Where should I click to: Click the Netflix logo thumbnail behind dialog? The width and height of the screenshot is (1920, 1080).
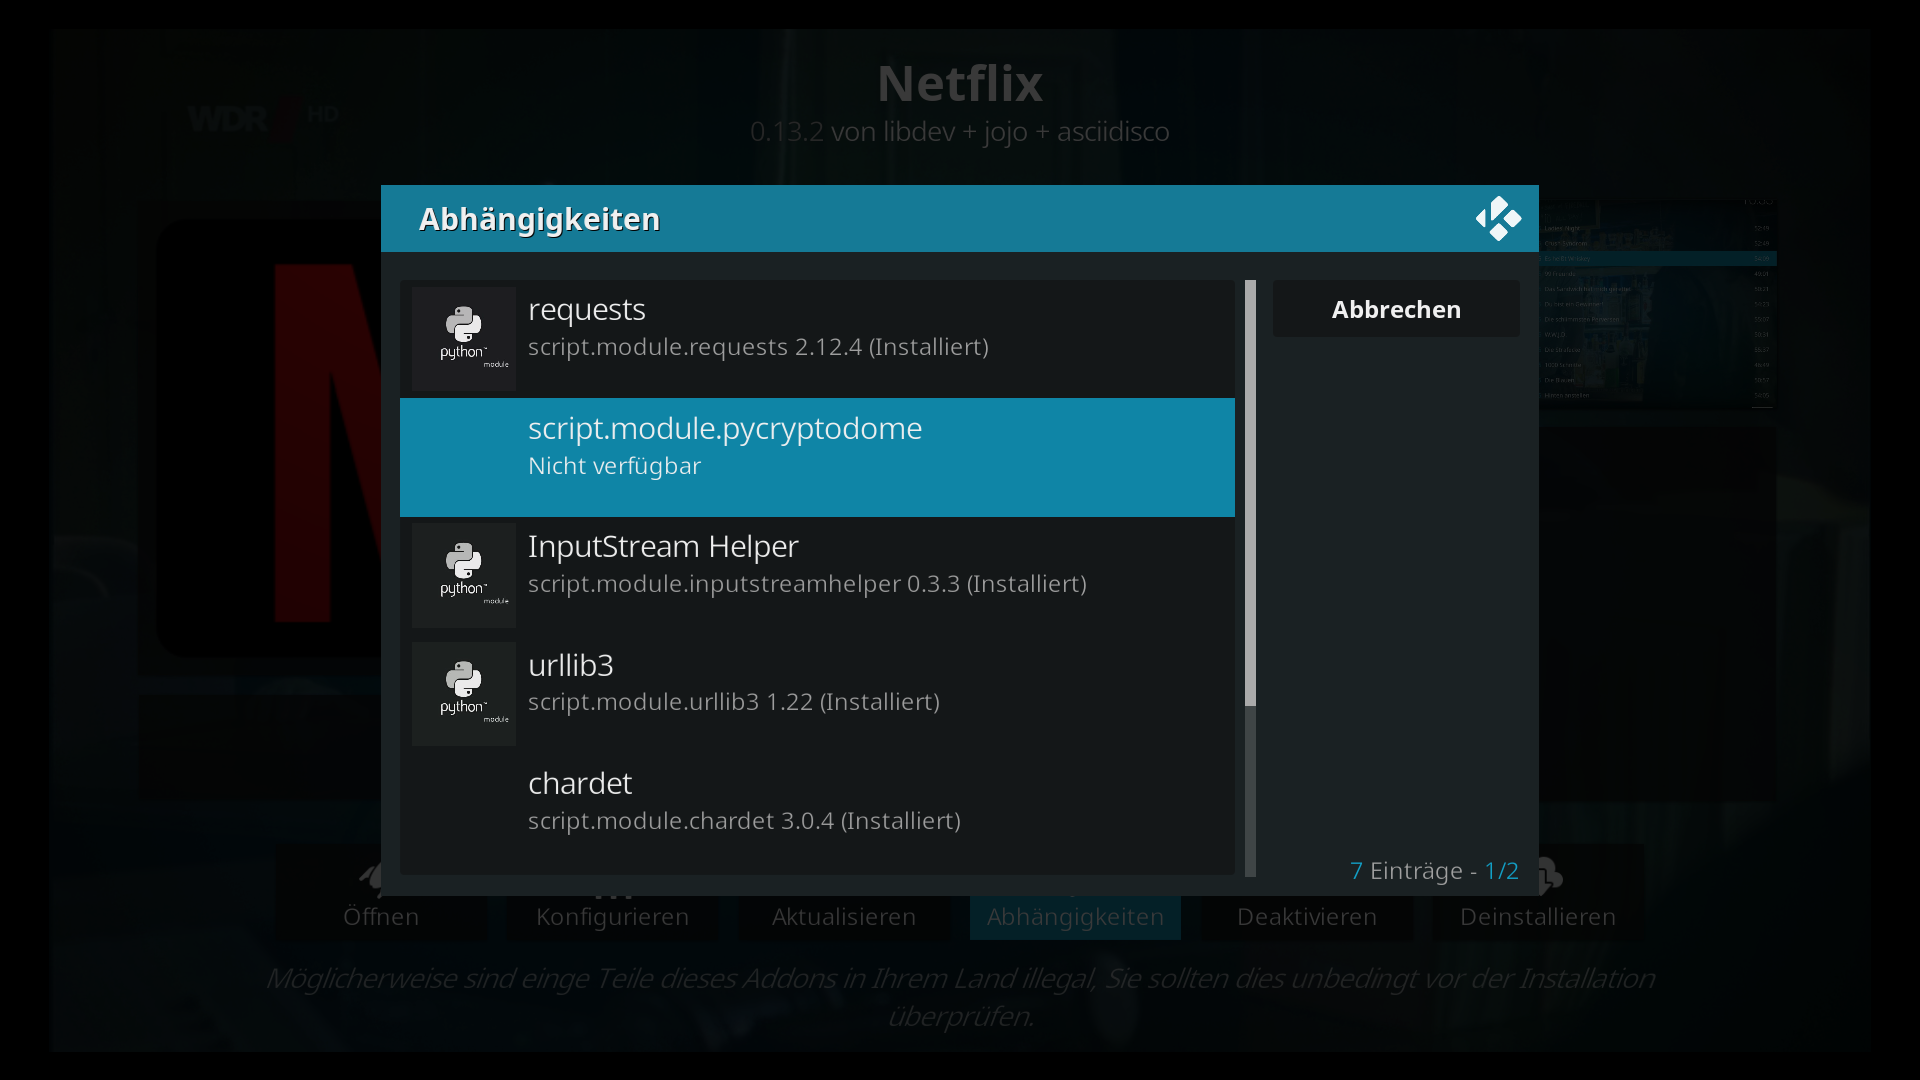tap(268, 440)
